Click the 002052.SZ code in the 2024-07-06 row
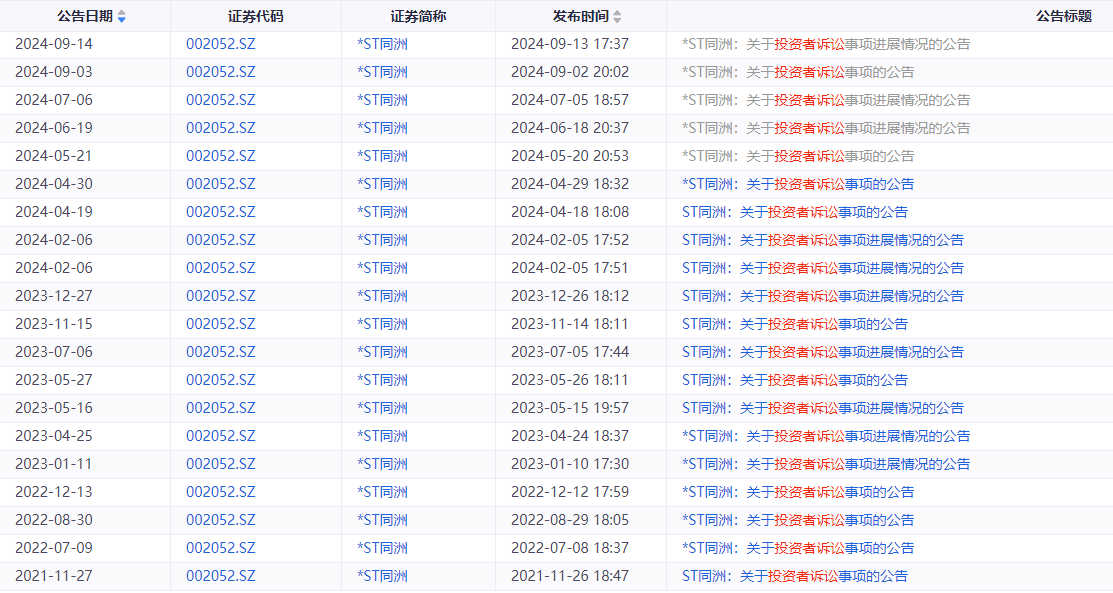 [221, 100]
